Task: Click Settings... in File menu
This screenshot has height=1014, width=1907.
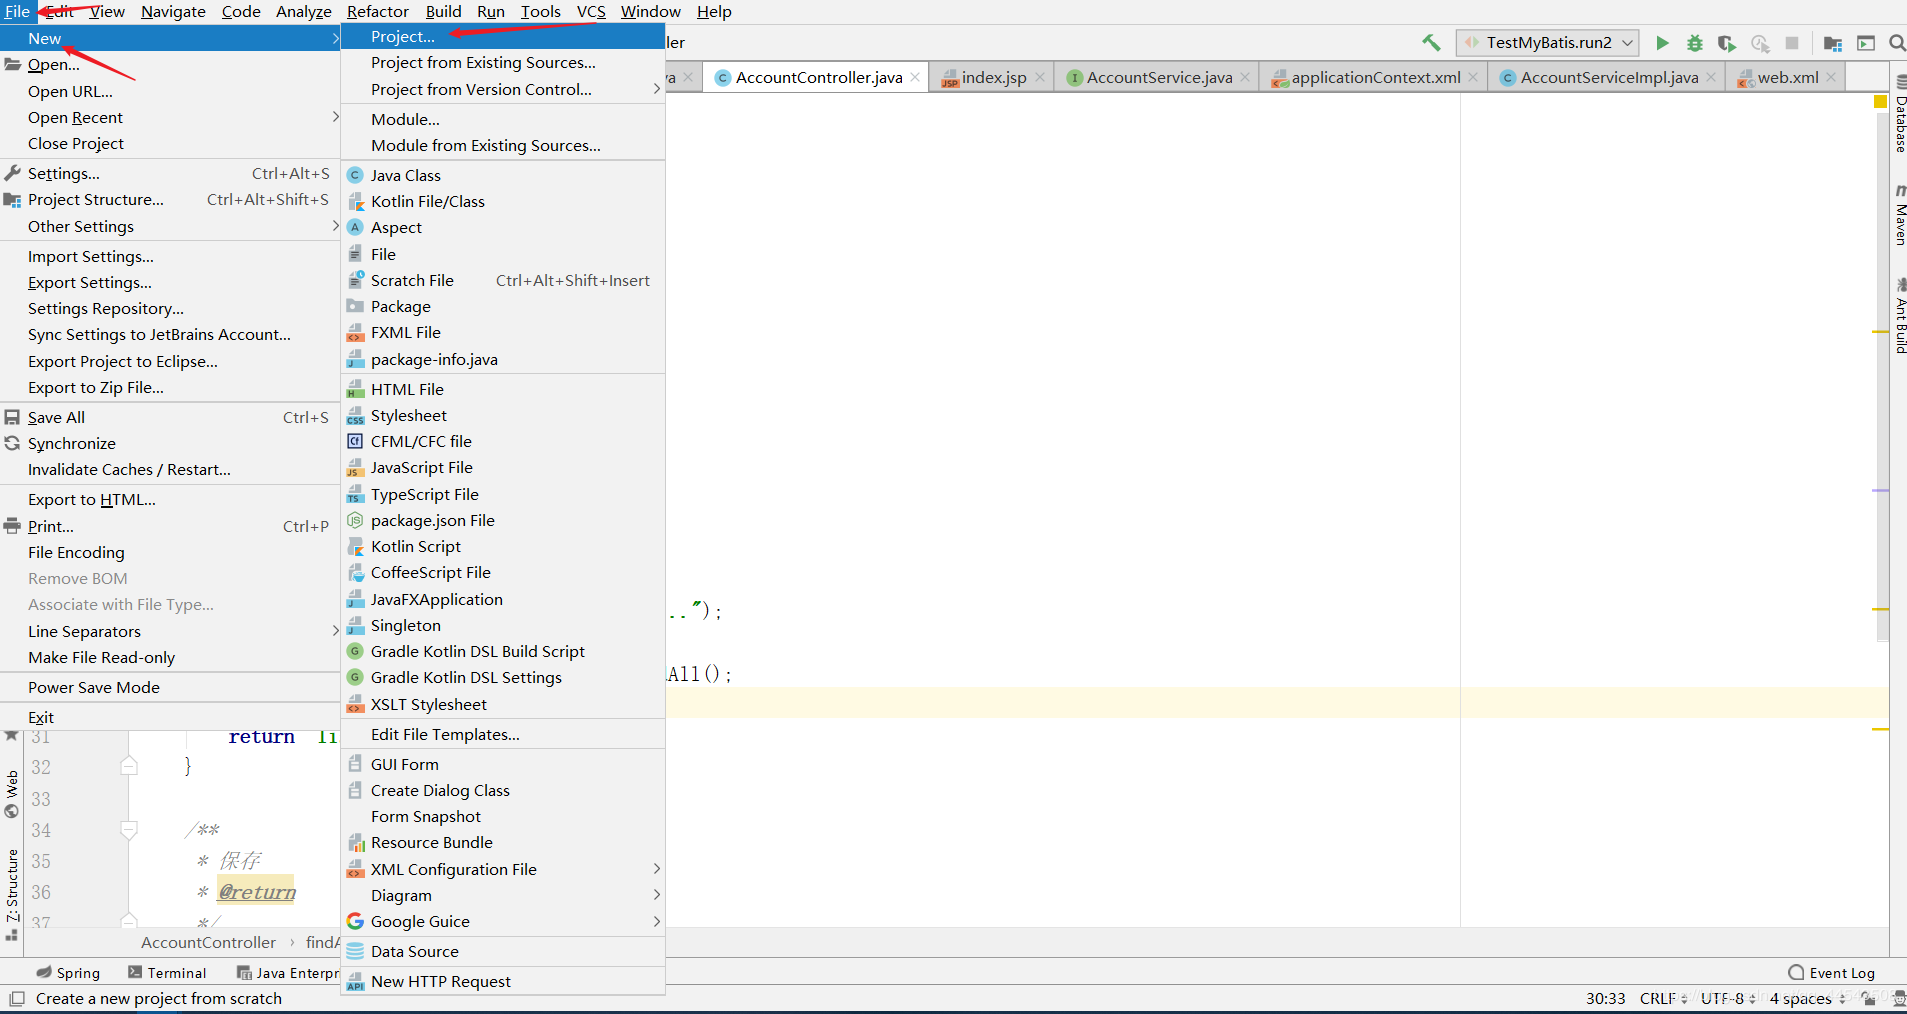Action: (170, 173)
